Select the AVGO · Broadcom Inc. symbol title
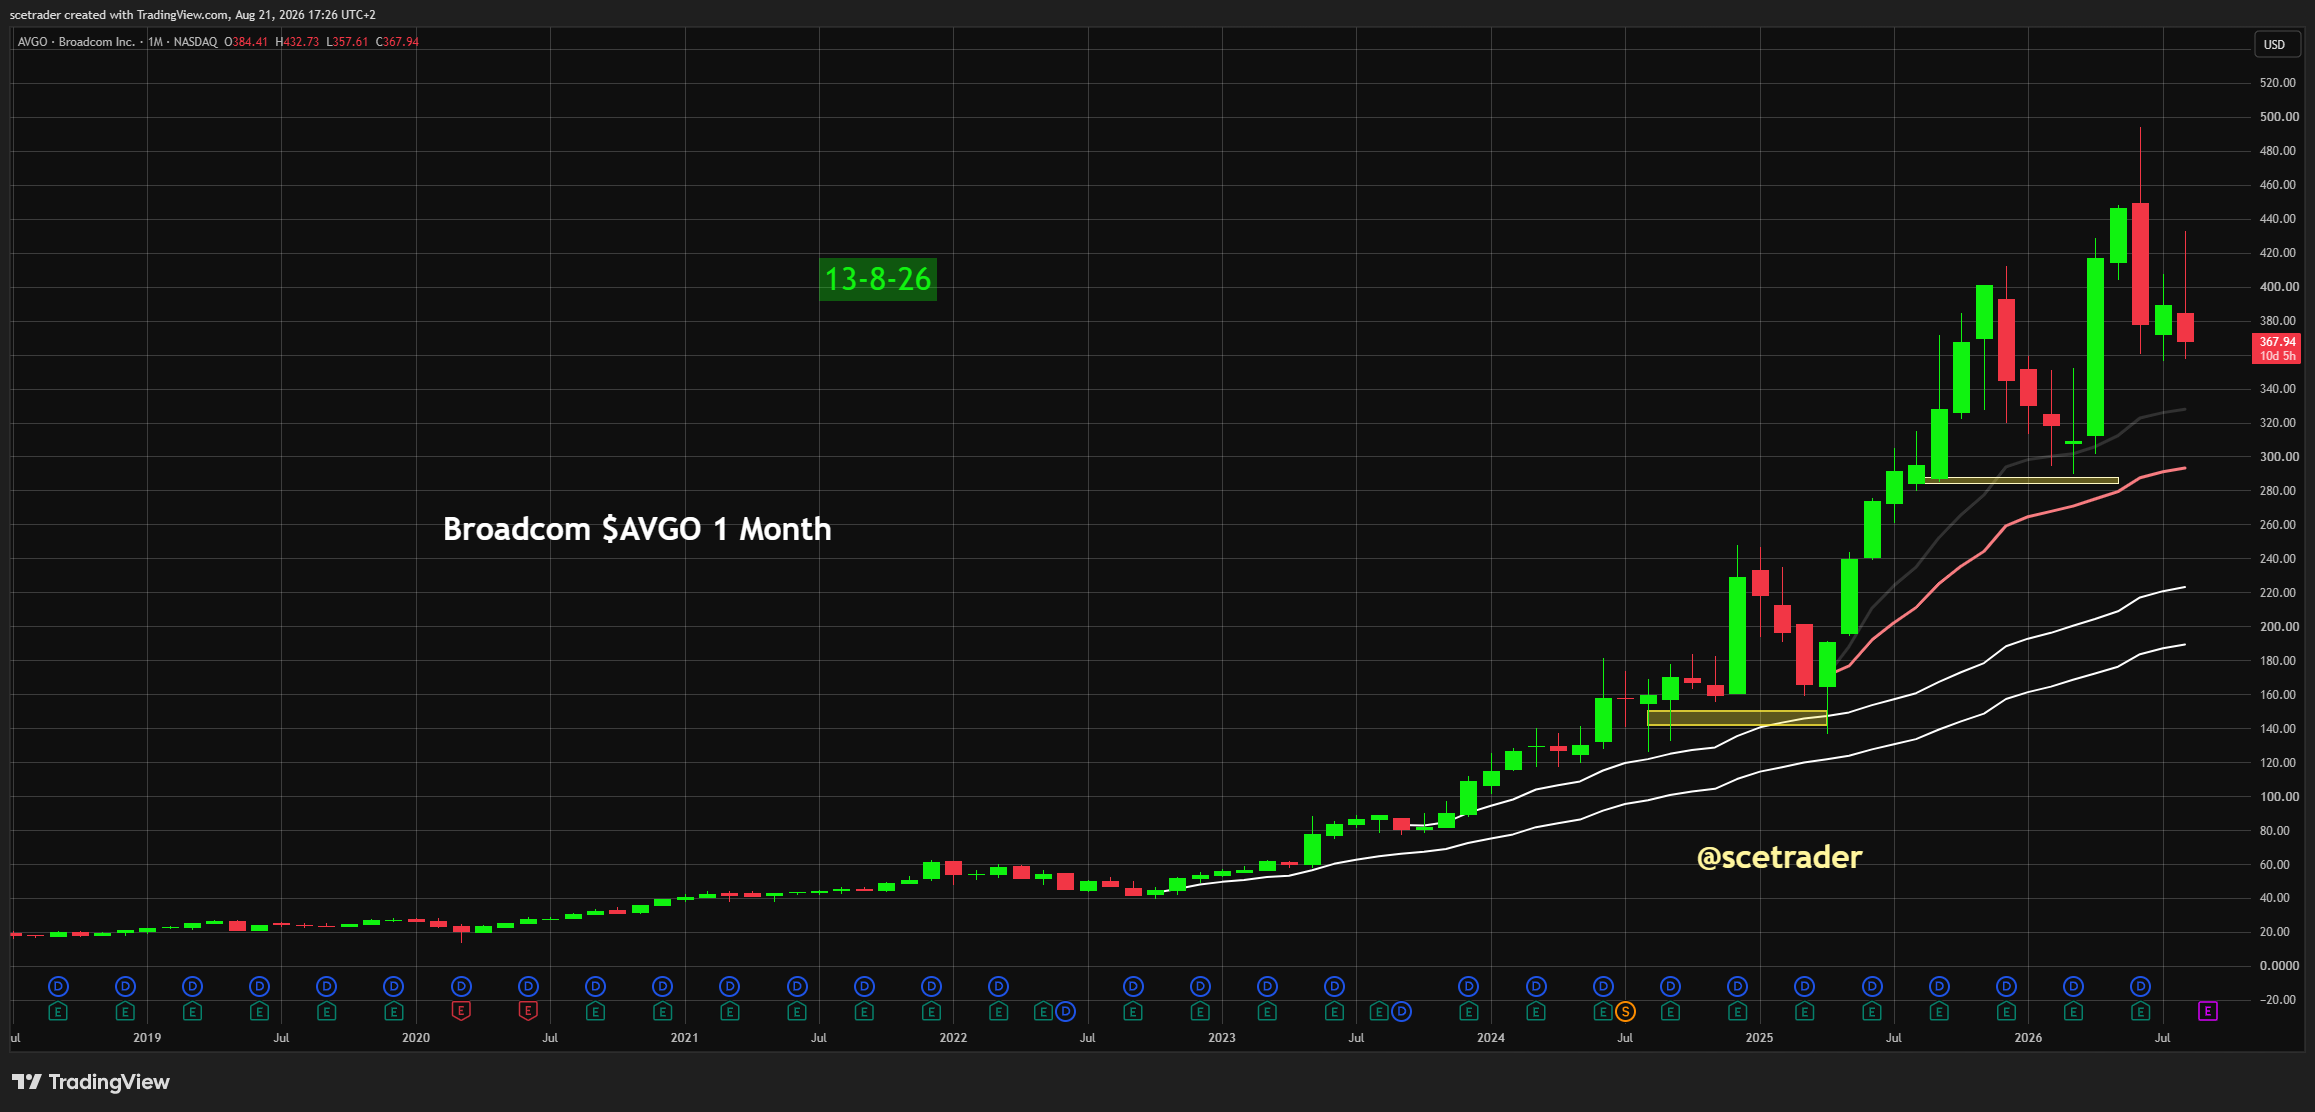Viewport: 2315px width, 1112px height. (x=76, y=42)
